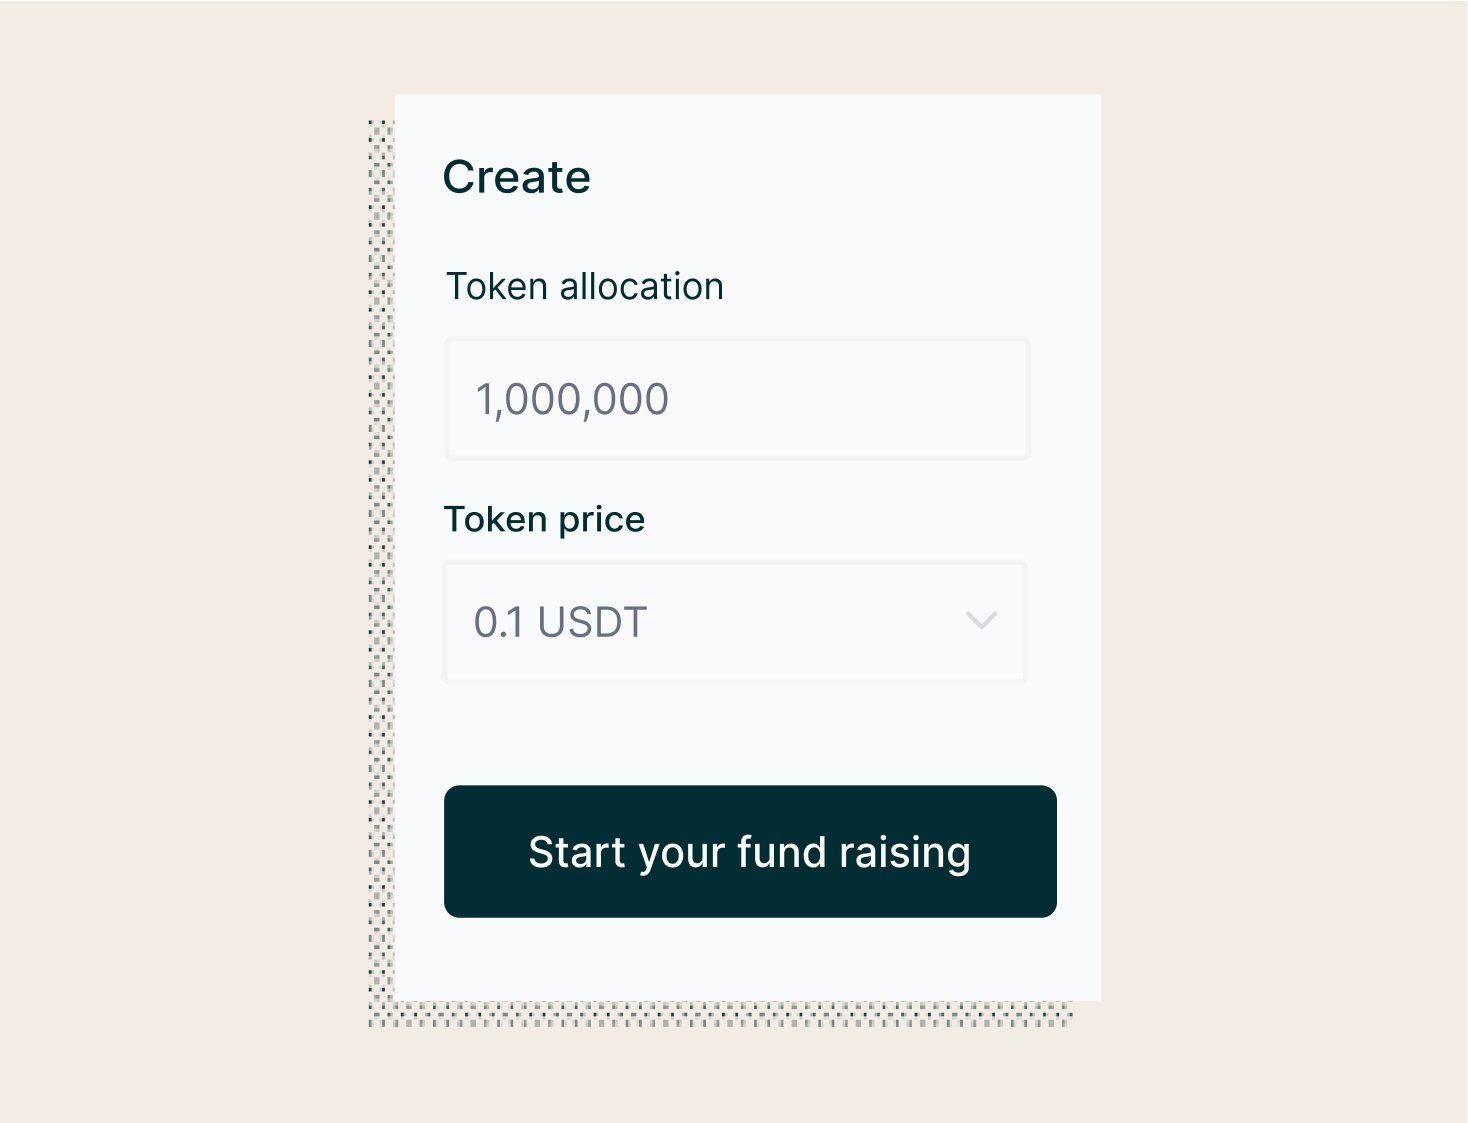Click the Create heading
The image size is (1468, 1123).
click(517, 177)
